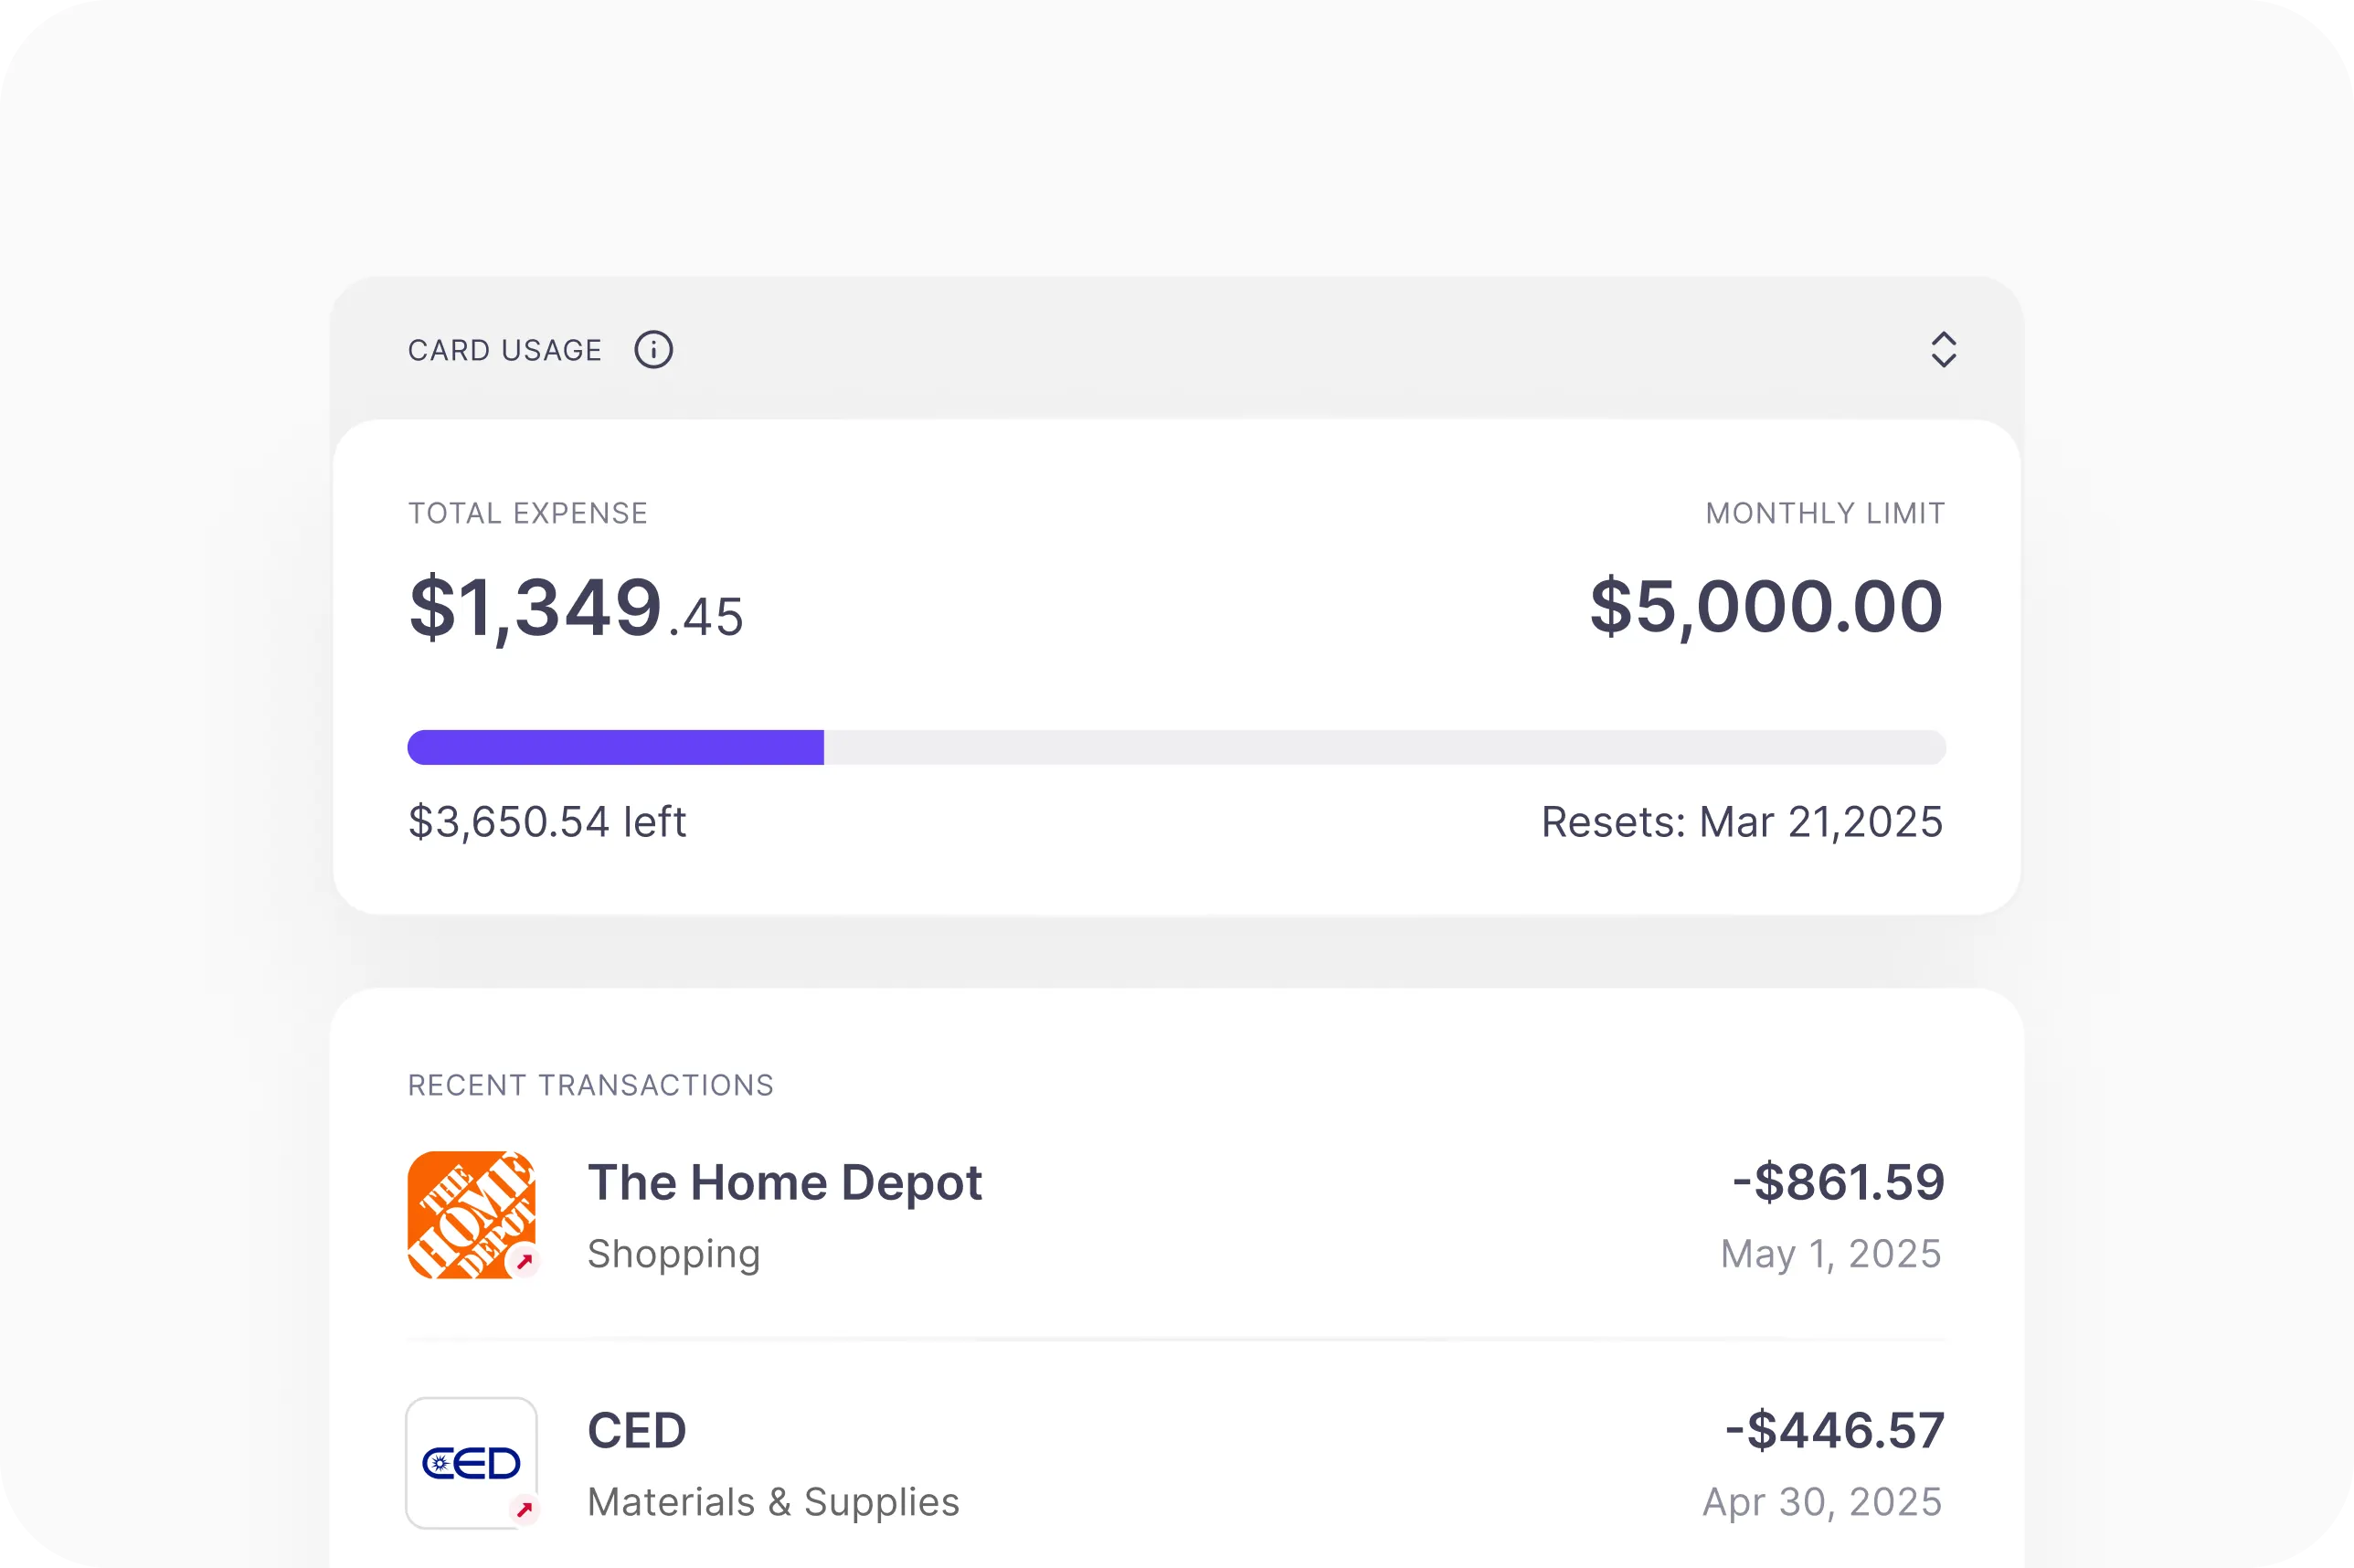Click the unfilled portion of the usage bar
This screenshot has height=1568, width=2354.
click(1385, 747)
